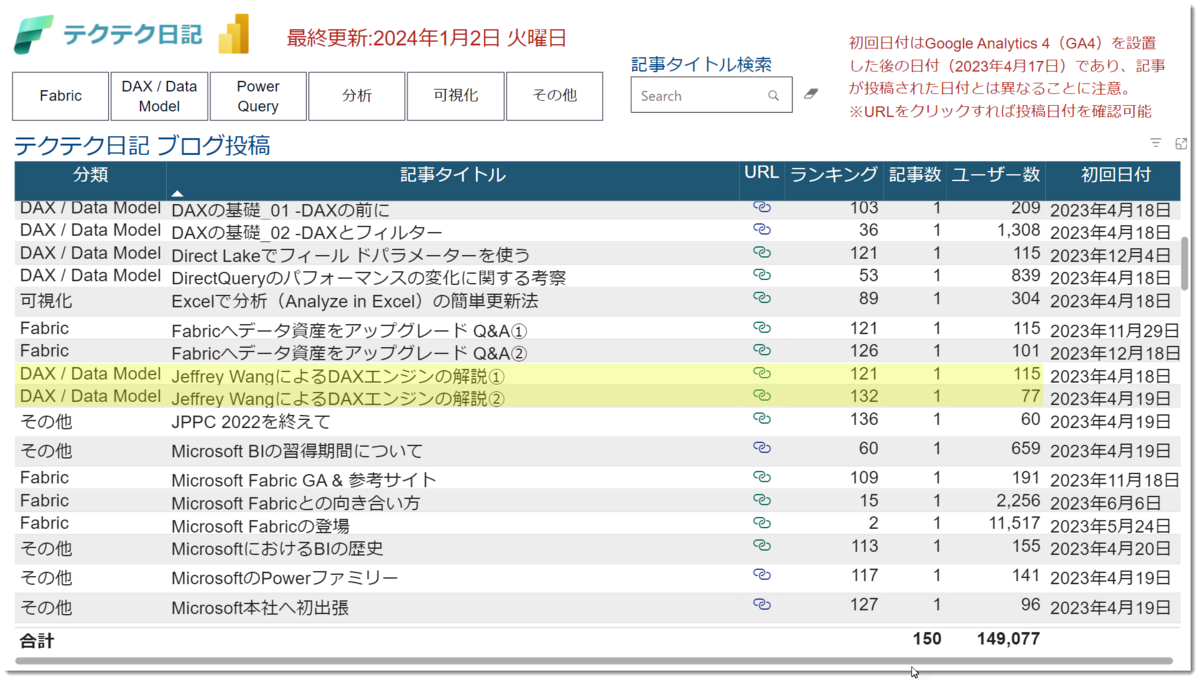Screen dimensions: 1200x680
Task: Open the URL link for JPPC 2022を終えて
Action: (762, 419)
